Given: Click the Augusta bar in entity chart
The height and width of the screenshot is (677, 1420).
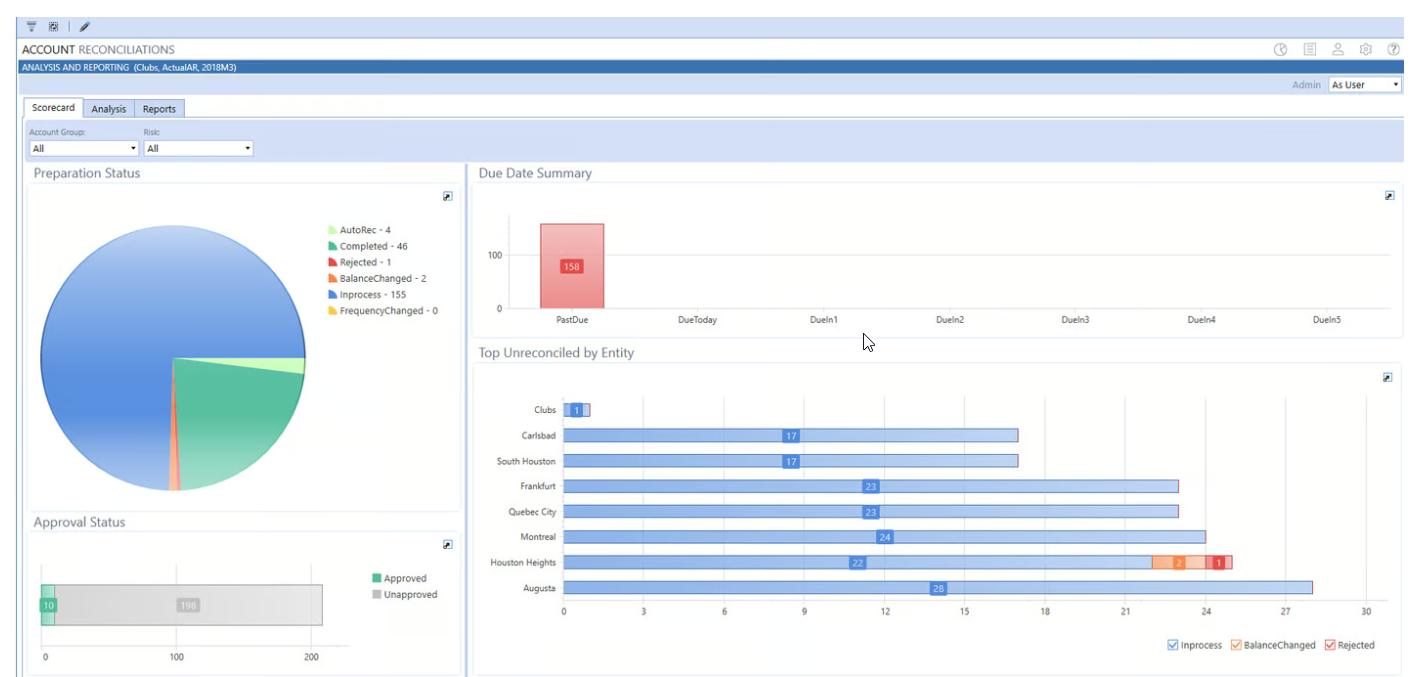Looking at the screenshot, I should click(x=937, y=588).
